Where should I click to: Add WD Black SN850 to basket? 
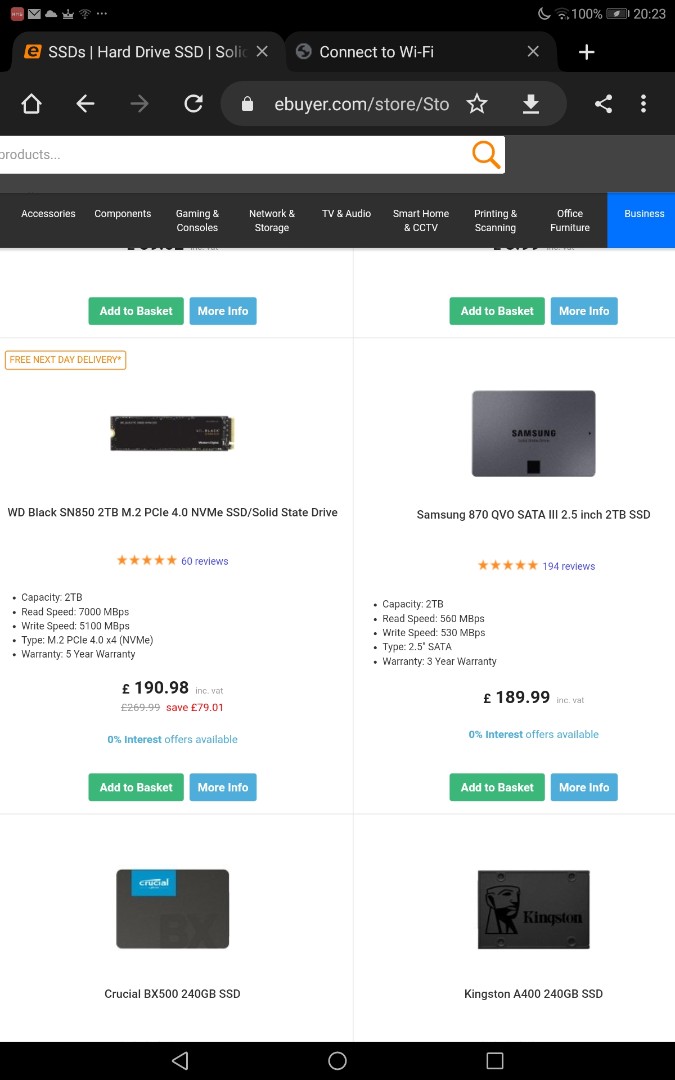[x=136, y=787]
